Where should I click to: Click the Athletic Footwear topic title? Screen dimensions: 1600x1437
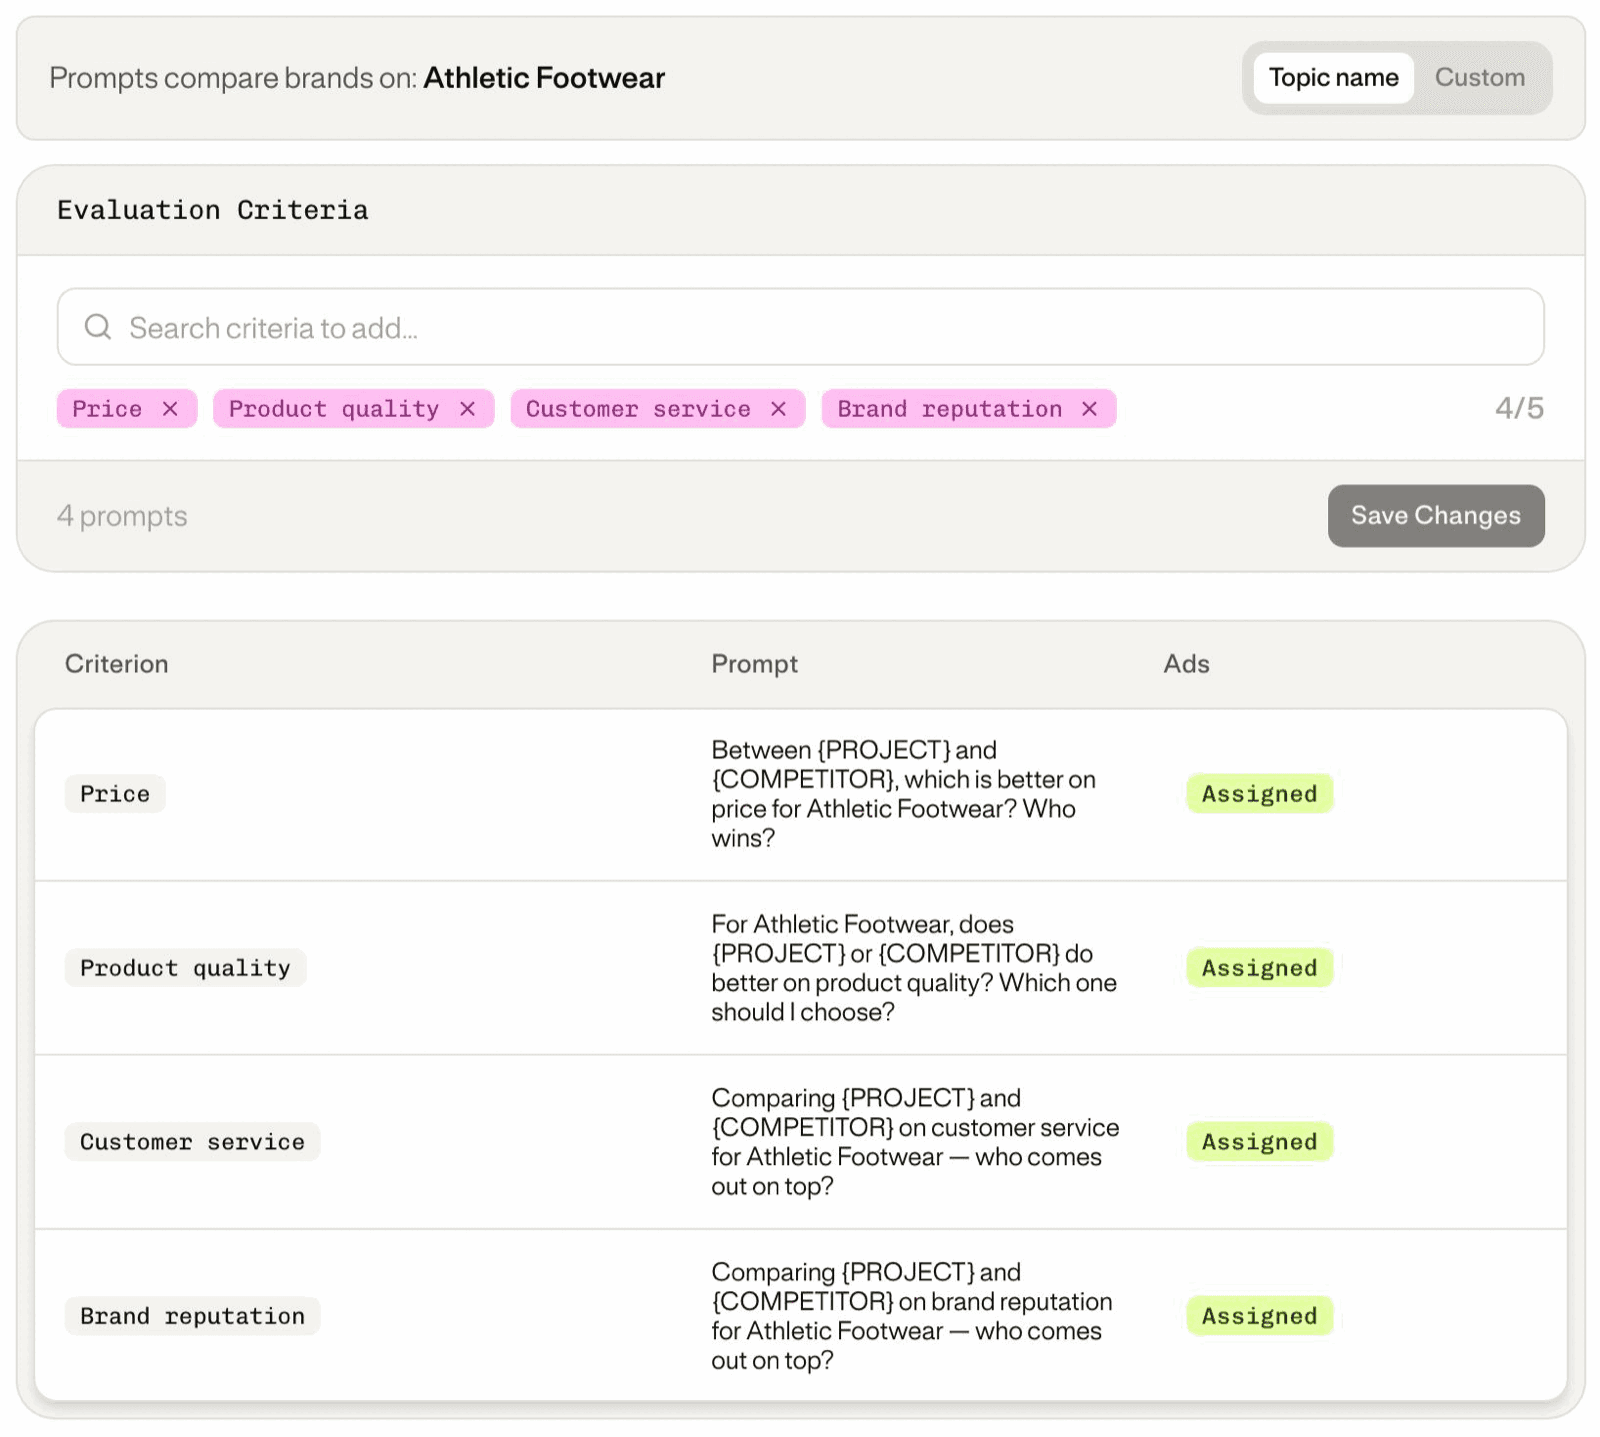click(x=544, y=78)
